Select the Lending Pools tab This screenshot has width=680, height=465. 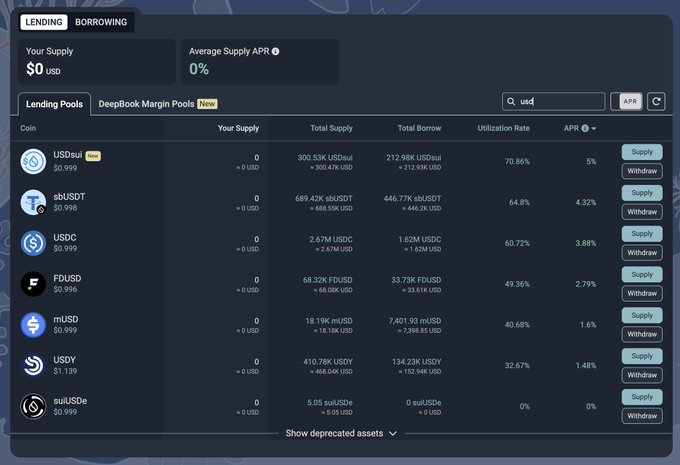pos(54,104)
